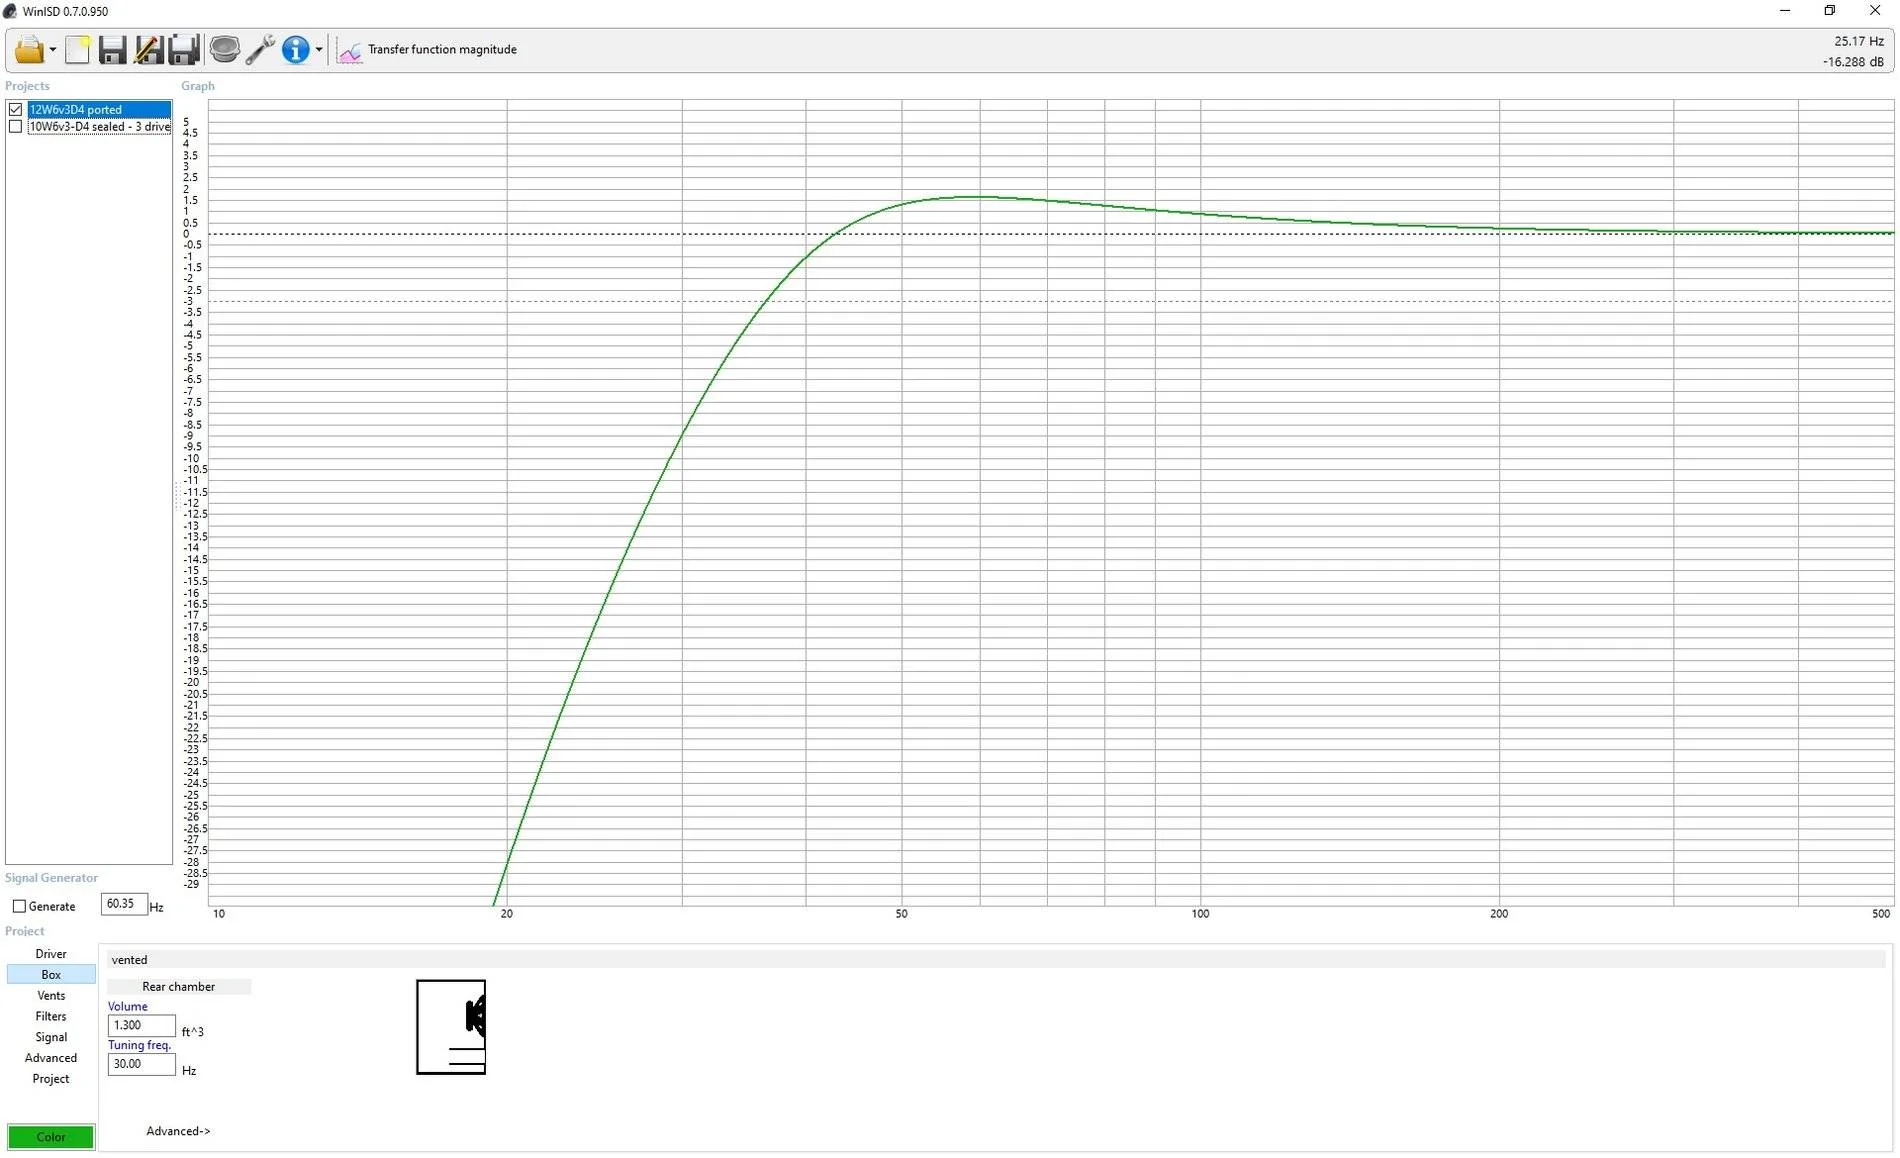Switch to the Vents tab

(51, 996)
